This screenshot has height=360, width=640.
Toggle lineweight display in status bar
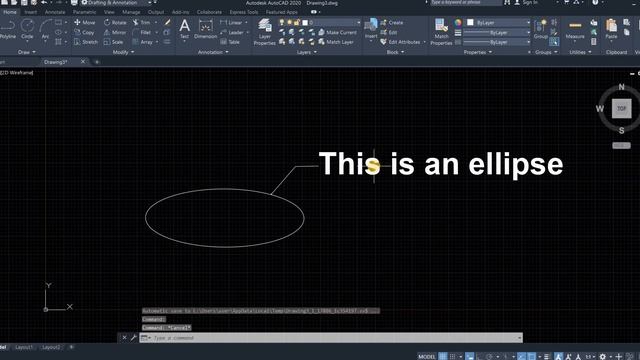pos(547,356)
